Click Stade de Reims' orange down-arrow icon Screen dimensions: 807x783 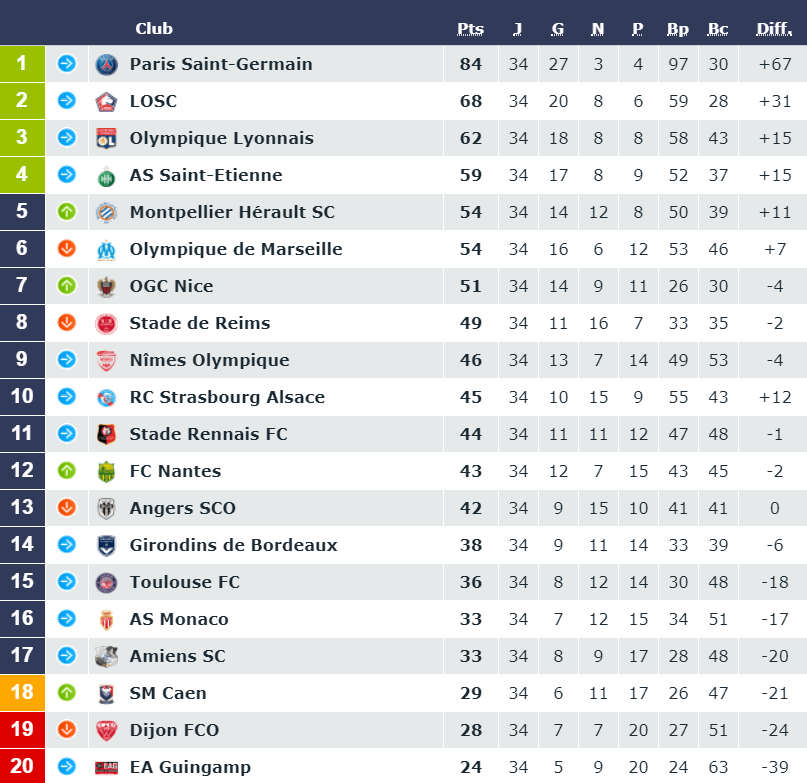(x=66, y=322)
